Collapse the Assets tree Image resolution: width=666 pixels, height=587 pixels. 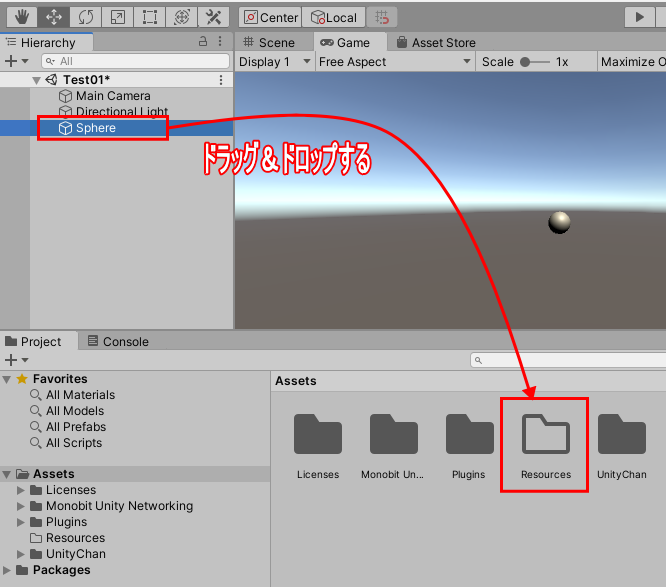coord(6,474)
